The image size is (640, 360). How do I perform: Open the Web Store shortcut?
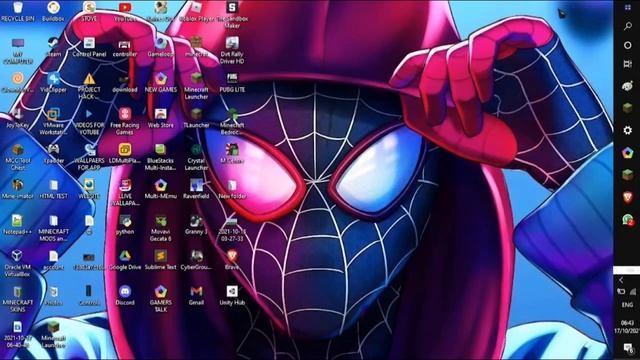161,118
